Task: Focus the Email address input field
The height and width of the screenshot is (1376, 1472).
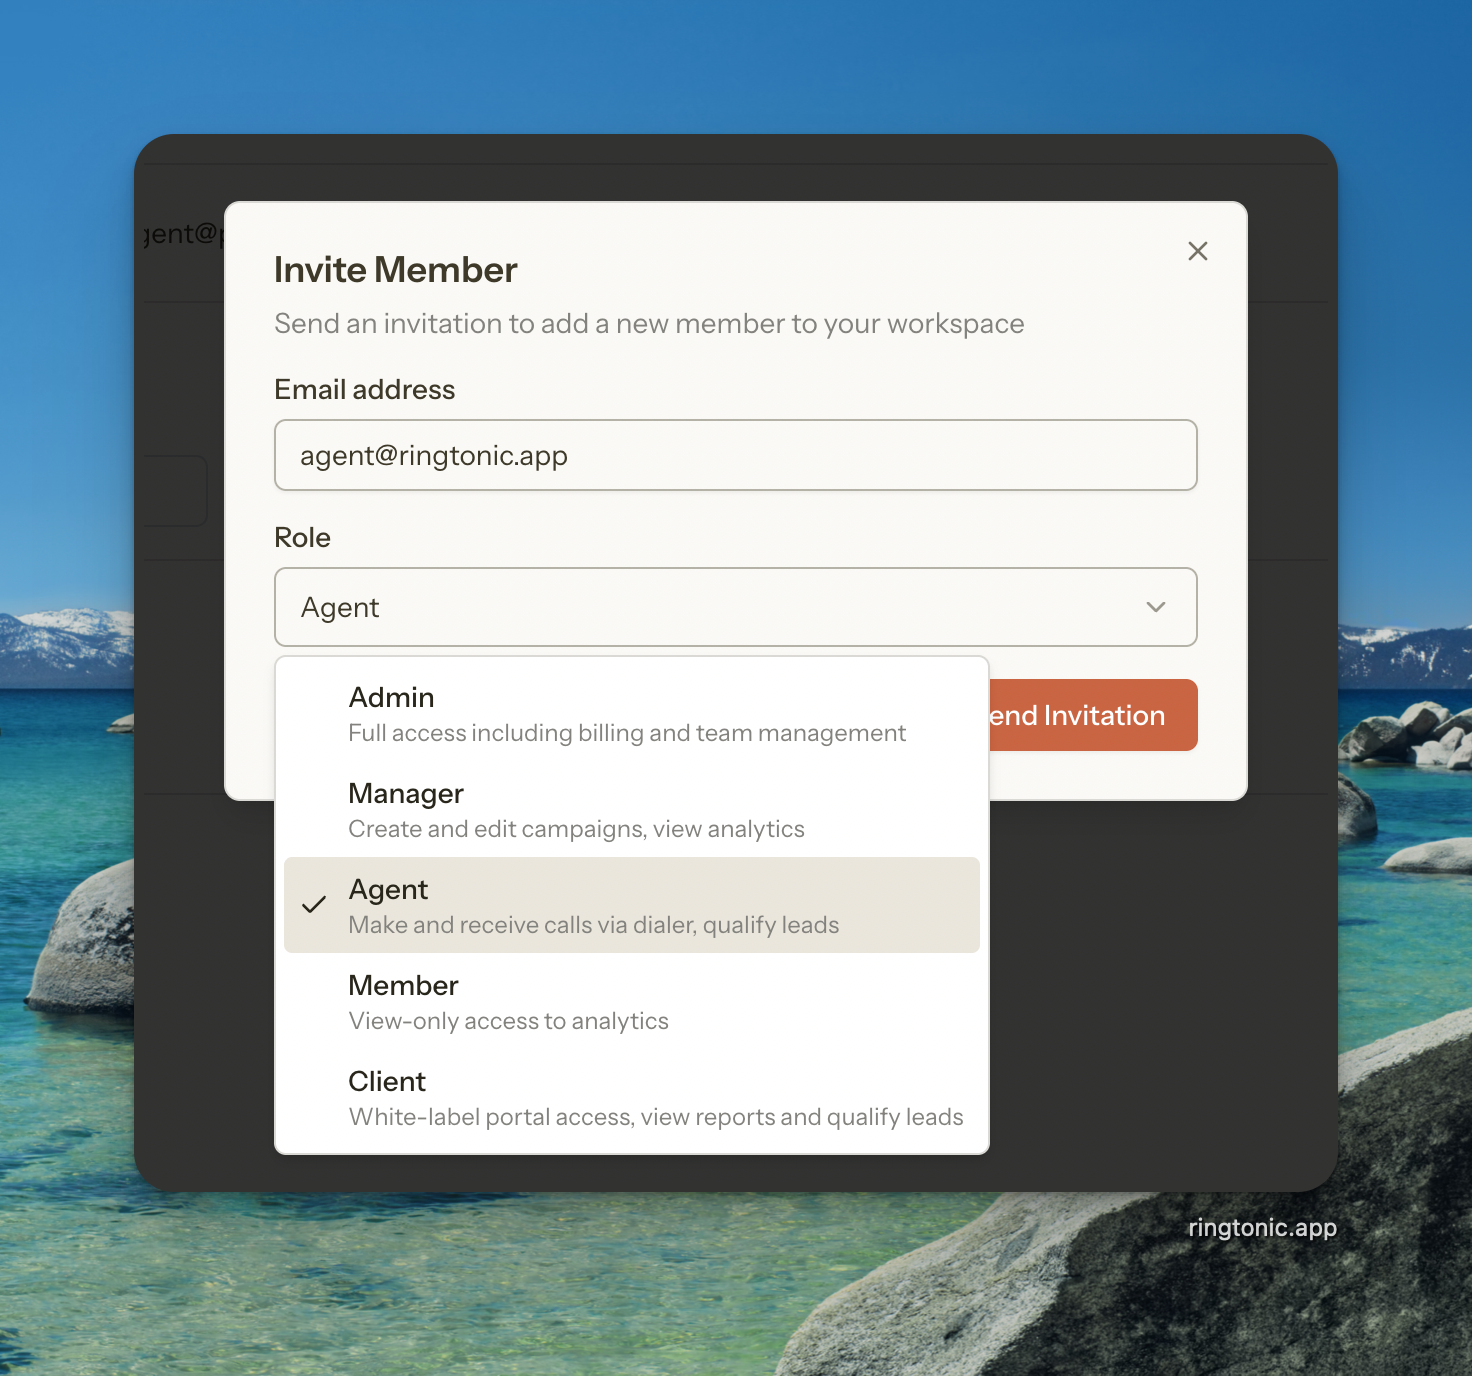Action: 735,455
